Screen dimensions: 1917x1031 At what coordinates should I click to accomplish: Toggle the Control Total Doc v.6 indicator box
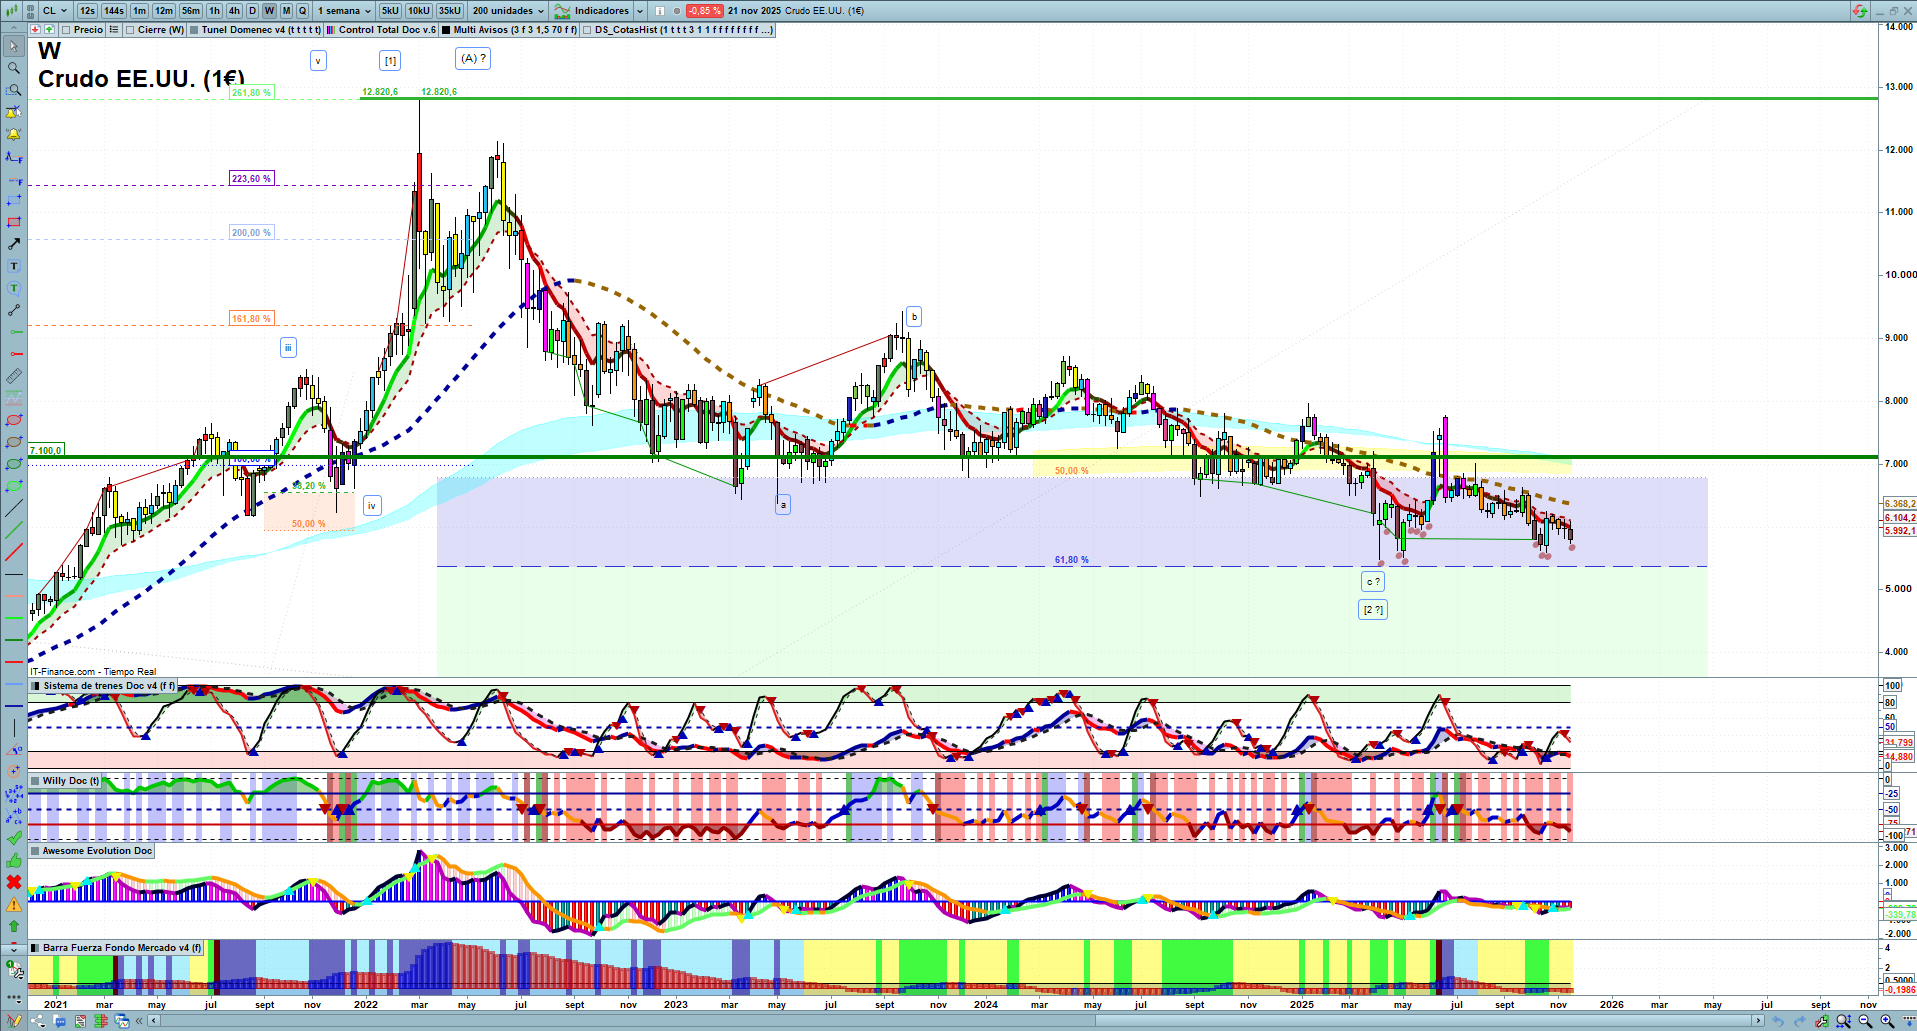point(331,30)
